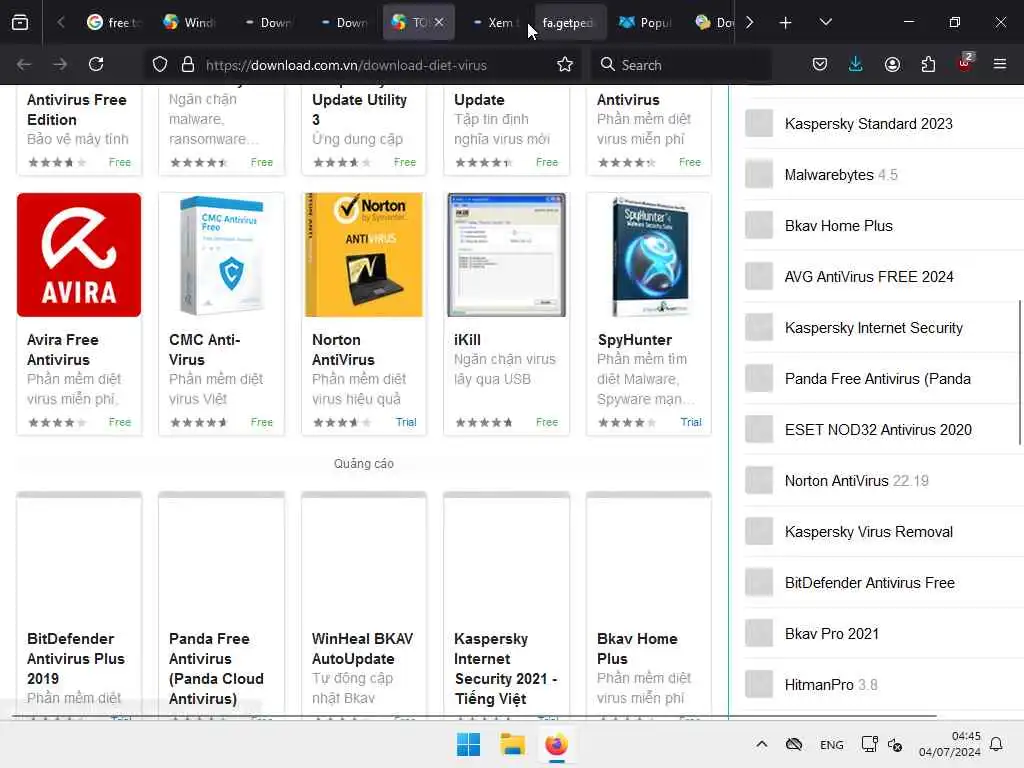
Task: Select Norton AntiVirus 22.19 in sidebar
Action: pyautogui.click(x=856, y=480)
